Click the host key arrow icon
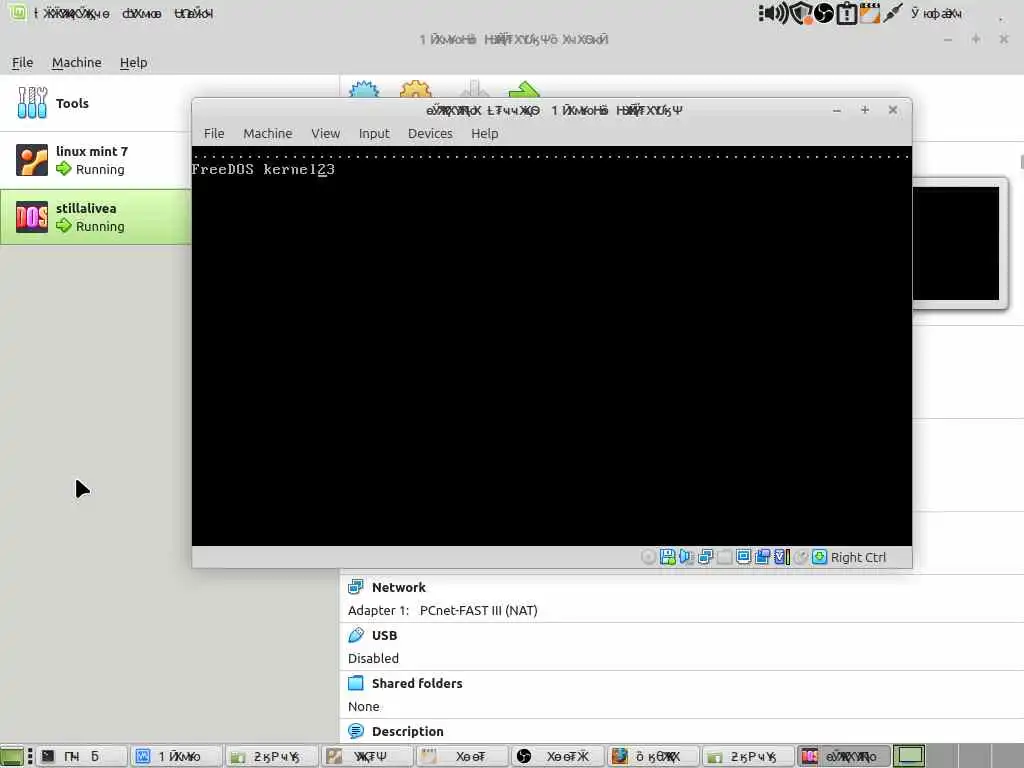The image size is (1024, 768). click(819, 557)
